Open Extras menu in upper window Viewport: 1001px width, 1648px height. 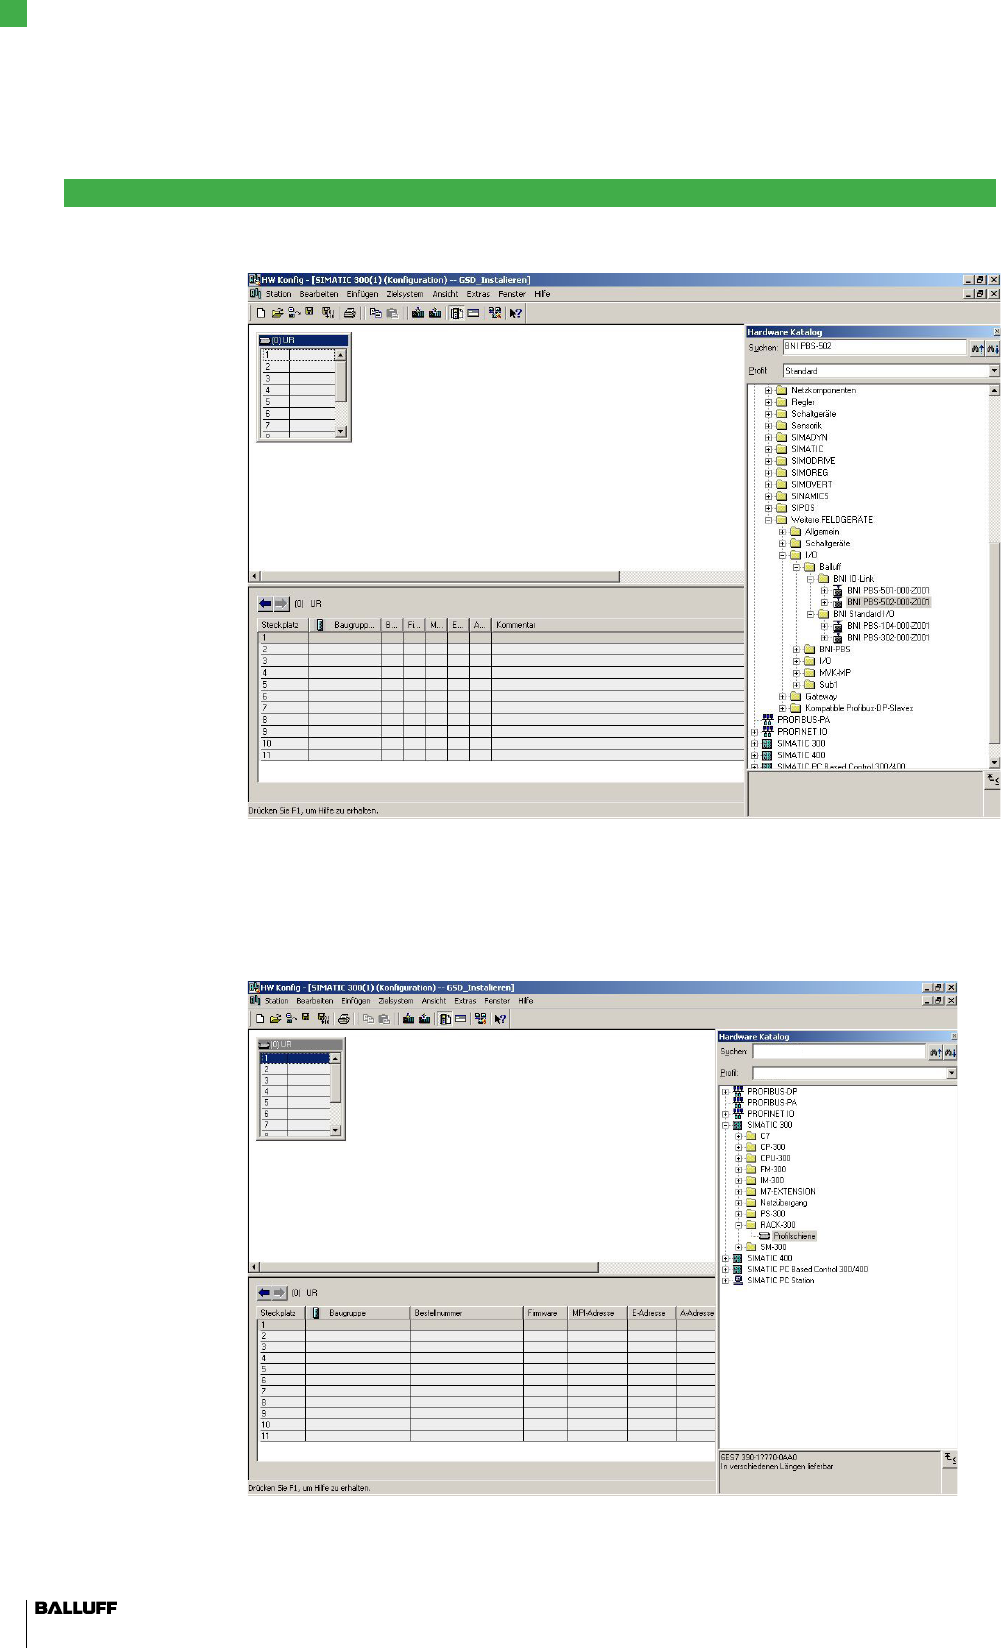pos(478,294)
